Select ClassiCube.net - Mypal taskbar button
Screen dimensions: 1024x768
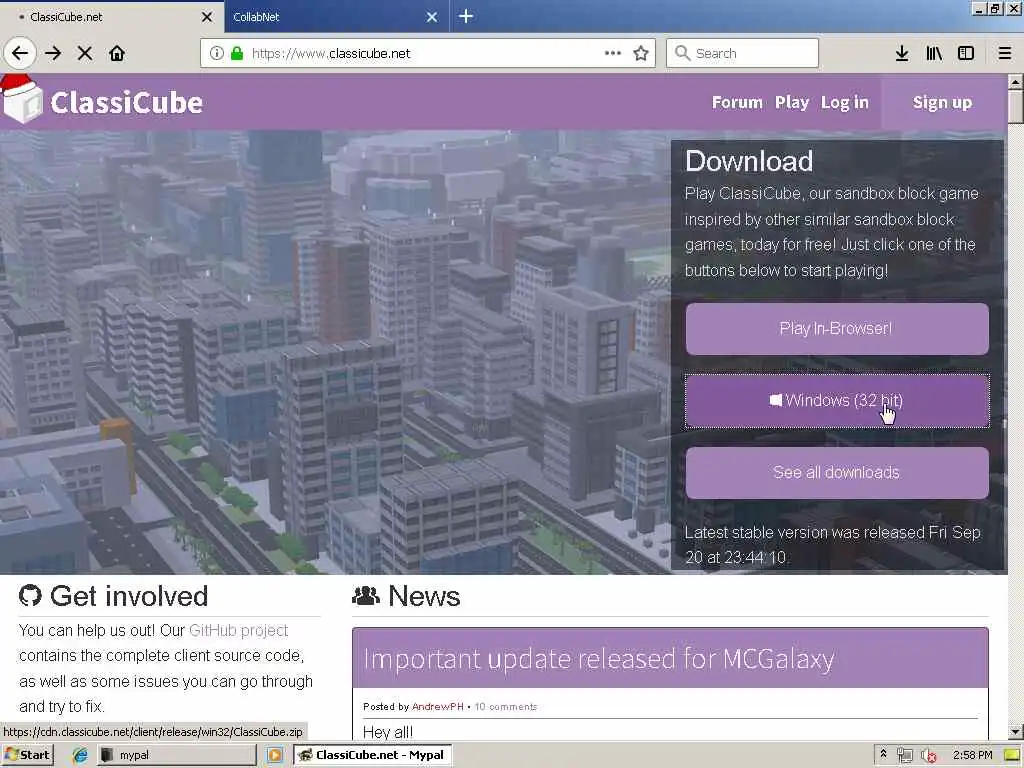372,755
